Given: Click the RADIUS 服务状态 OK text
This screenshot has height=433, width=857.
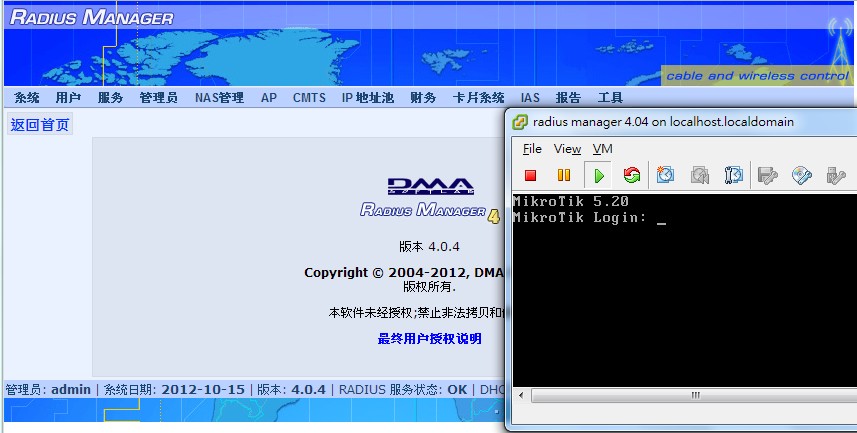Looking at the screenshot, I should [x=403, y=390].
